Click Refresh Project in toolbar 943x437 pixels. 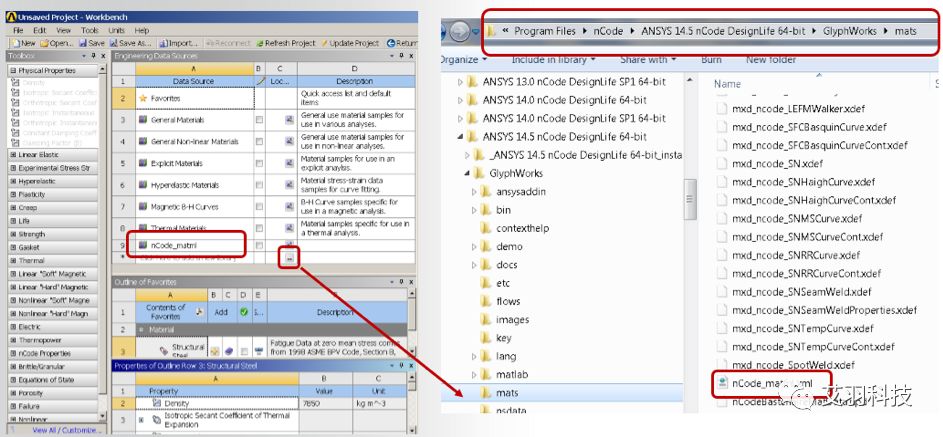(286, 43)
